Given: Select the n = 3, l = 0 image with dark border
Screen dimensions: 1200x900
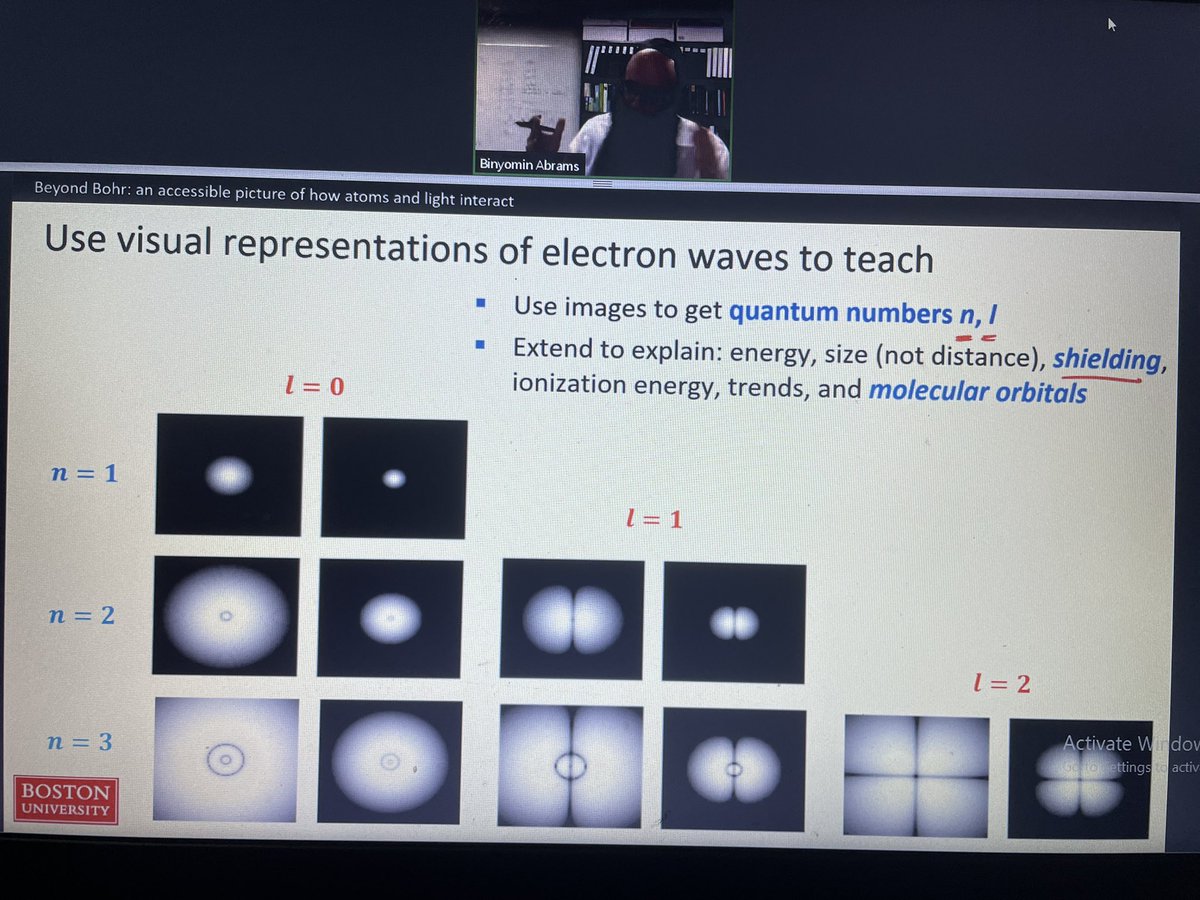Looking at the screenshot, I should [x=390, y=762].
